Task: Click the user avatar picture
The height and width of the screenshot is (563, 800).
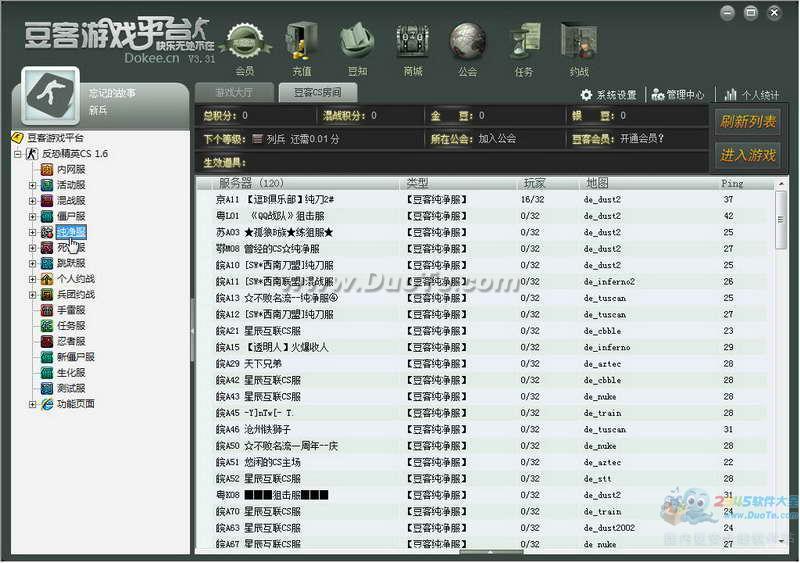Action: [50, 95]
